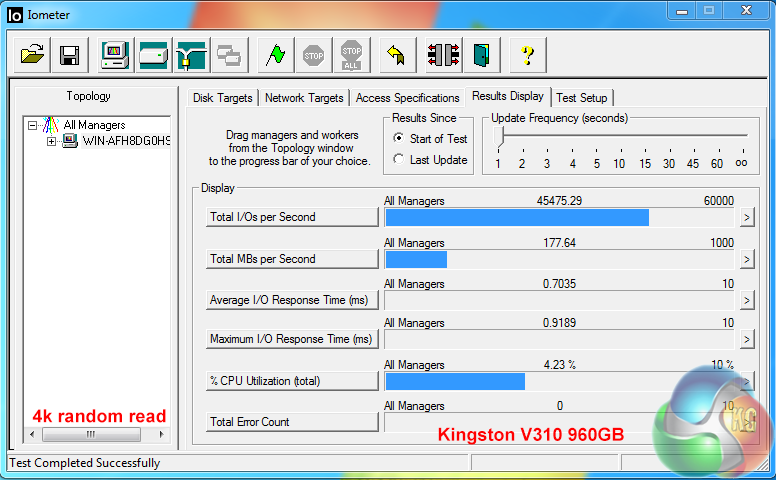Expand the WIN-AFH8DG0HS manager node

(x=51, y=142)
